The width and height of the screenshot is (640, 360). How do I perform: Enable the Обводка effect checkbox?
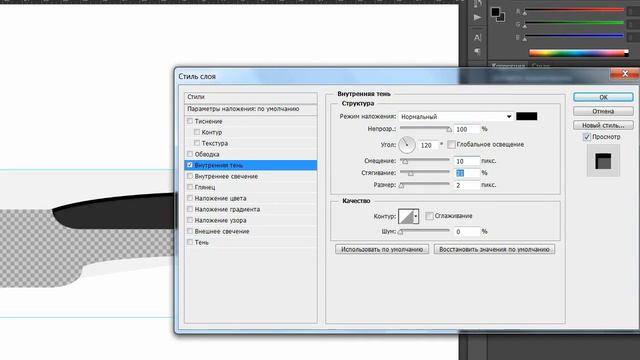[x=190, y=154]
